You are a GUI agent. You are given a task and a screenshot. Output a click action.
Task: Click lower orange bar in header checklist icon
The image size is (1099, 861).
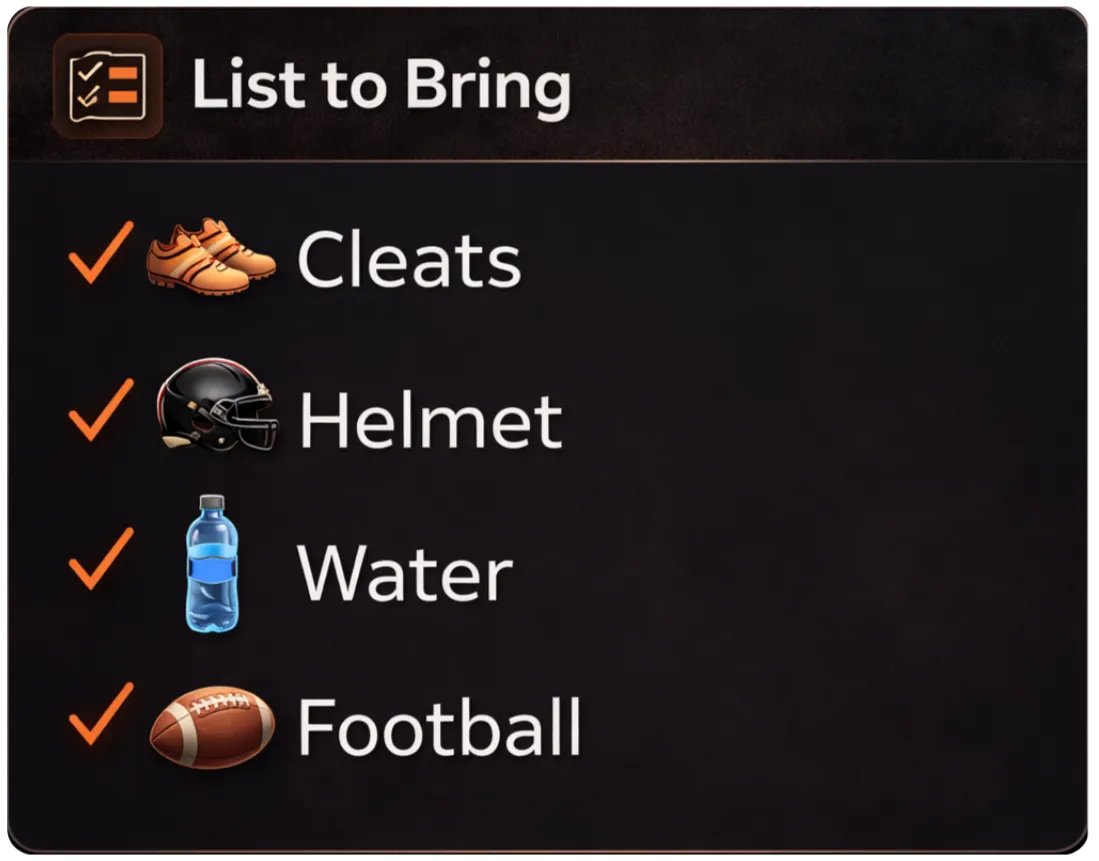coord(123,96)
